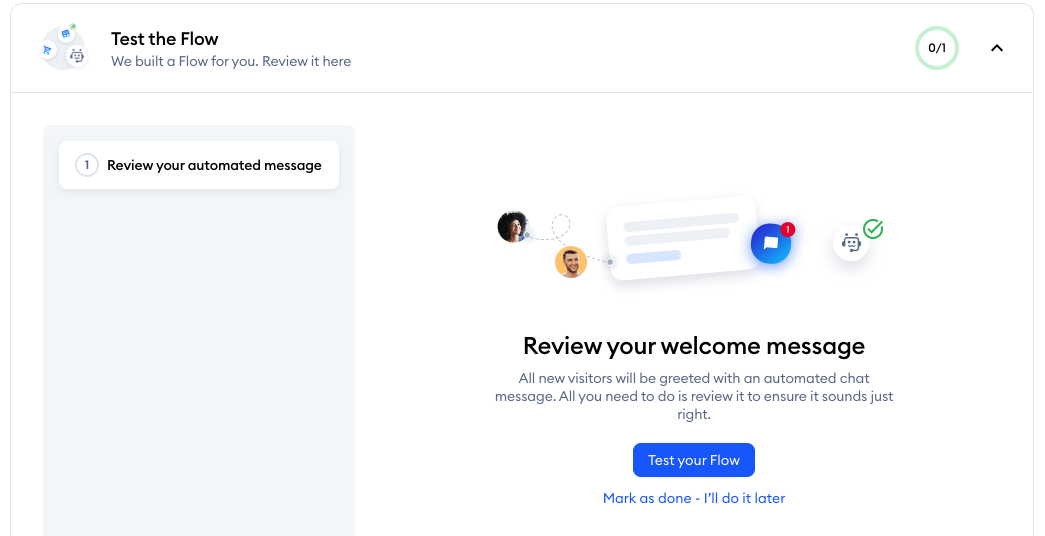Click Mark as done - I'll do it later
1045x536 pixels.
pos(693,498)
